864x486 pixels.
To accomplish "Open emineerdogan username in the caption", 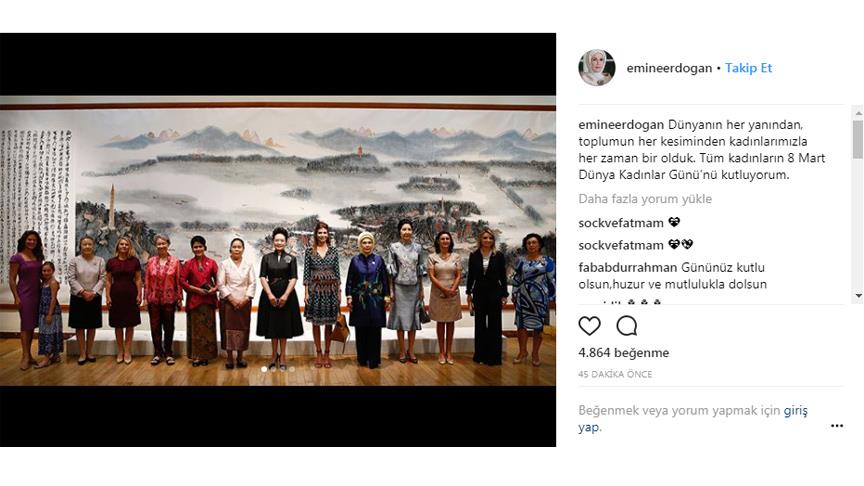I will 621,125.
